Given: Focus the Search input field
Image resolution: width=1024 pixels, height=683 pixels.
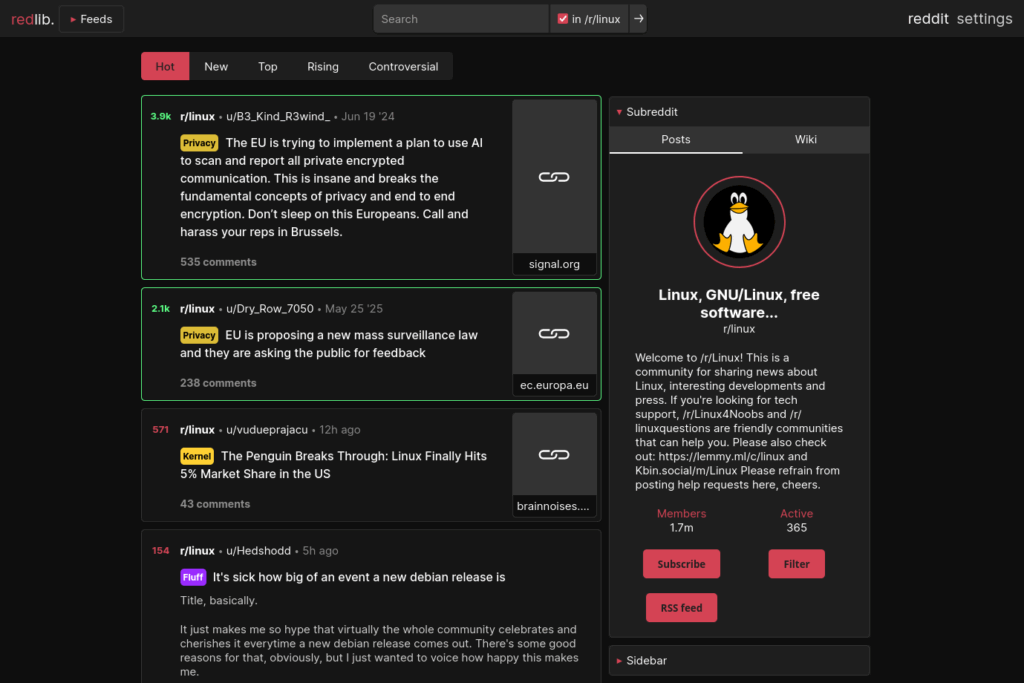Looking at the screenshot, I should click(x=461, y=19).
